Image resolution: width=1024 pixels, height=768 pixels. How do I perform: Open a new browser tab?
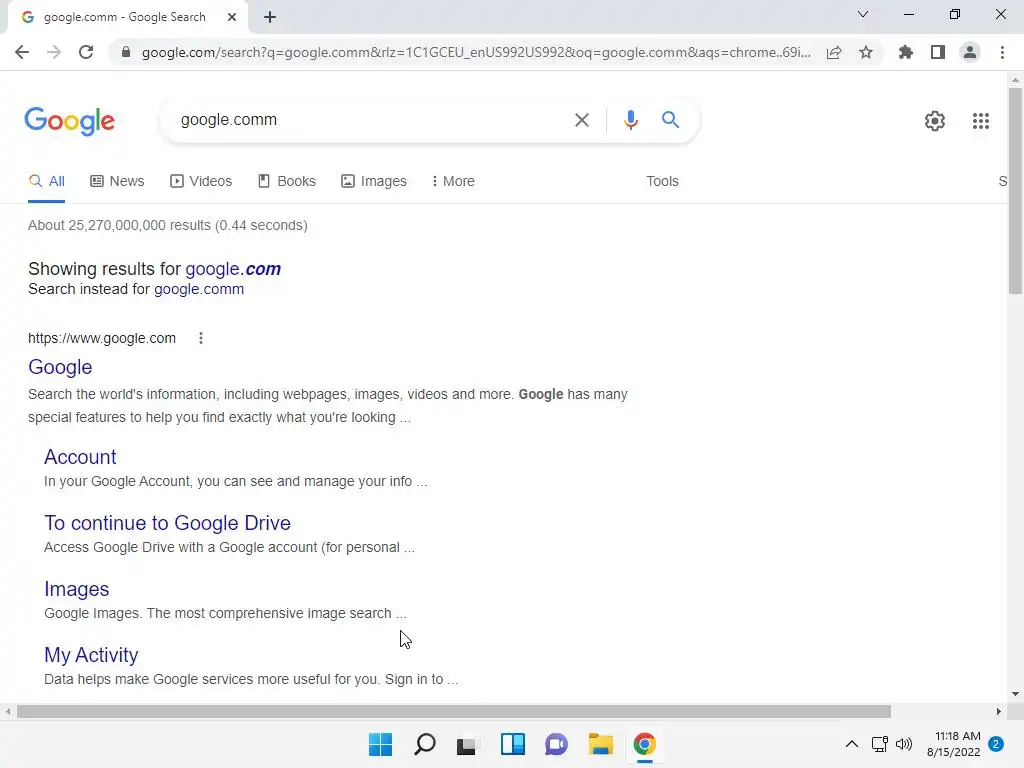tap(270, 17)
